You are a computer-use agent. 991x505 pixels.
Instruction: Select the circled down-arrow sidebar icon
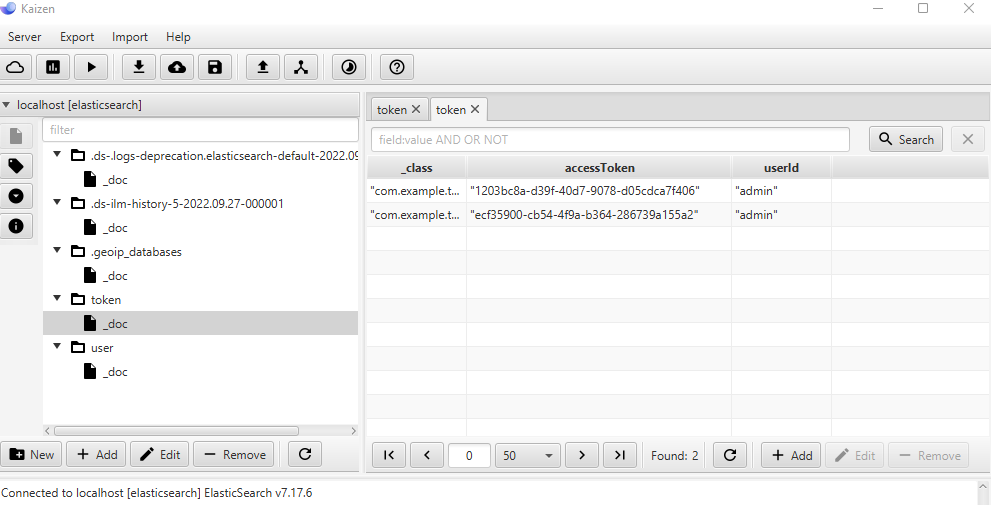16,196
